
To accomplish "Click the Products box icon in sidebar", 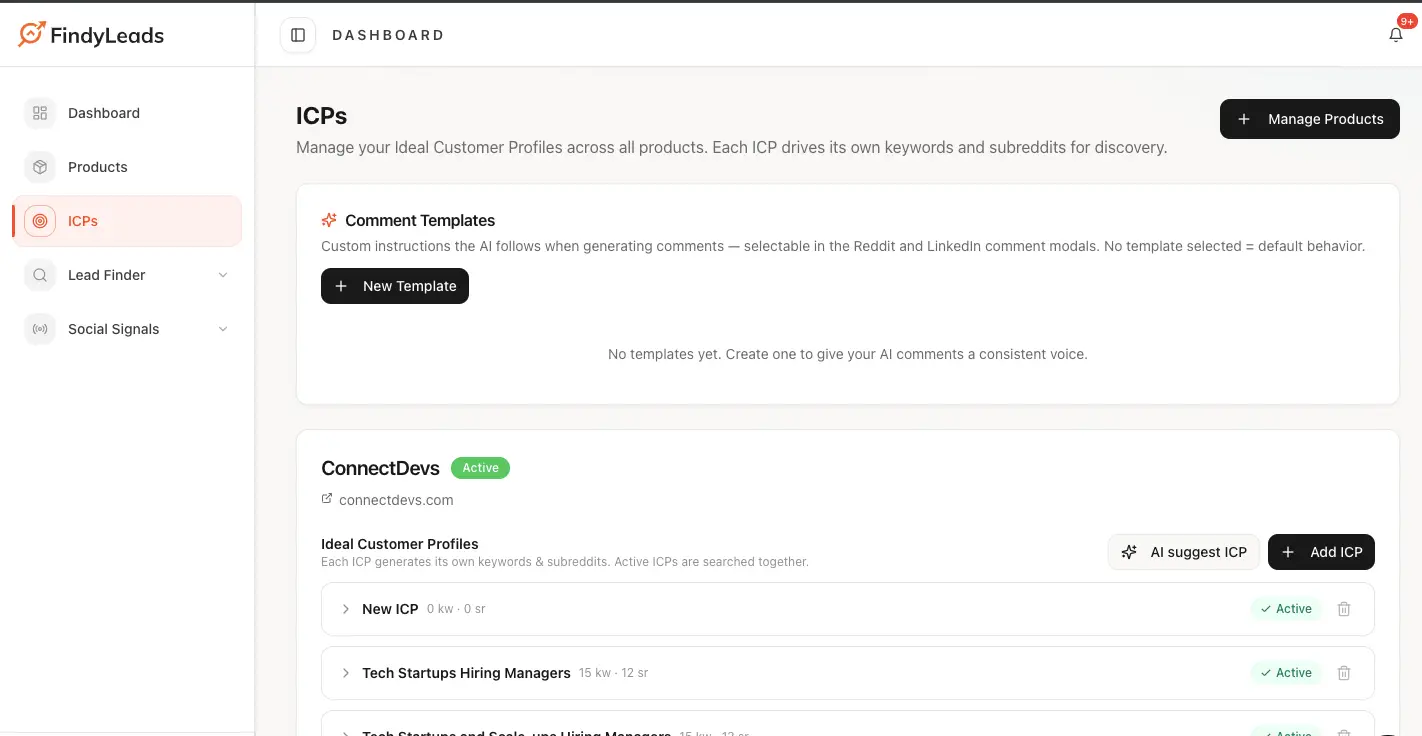I will 40,167.
